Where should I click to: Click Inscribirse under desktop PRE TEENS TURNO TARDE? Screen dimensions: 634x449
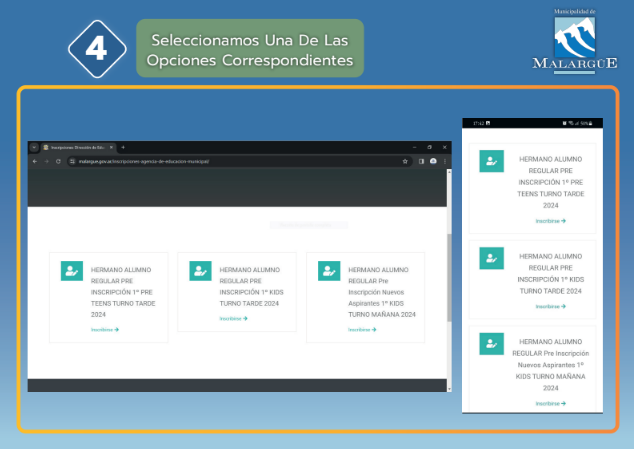tap(105, 329)
